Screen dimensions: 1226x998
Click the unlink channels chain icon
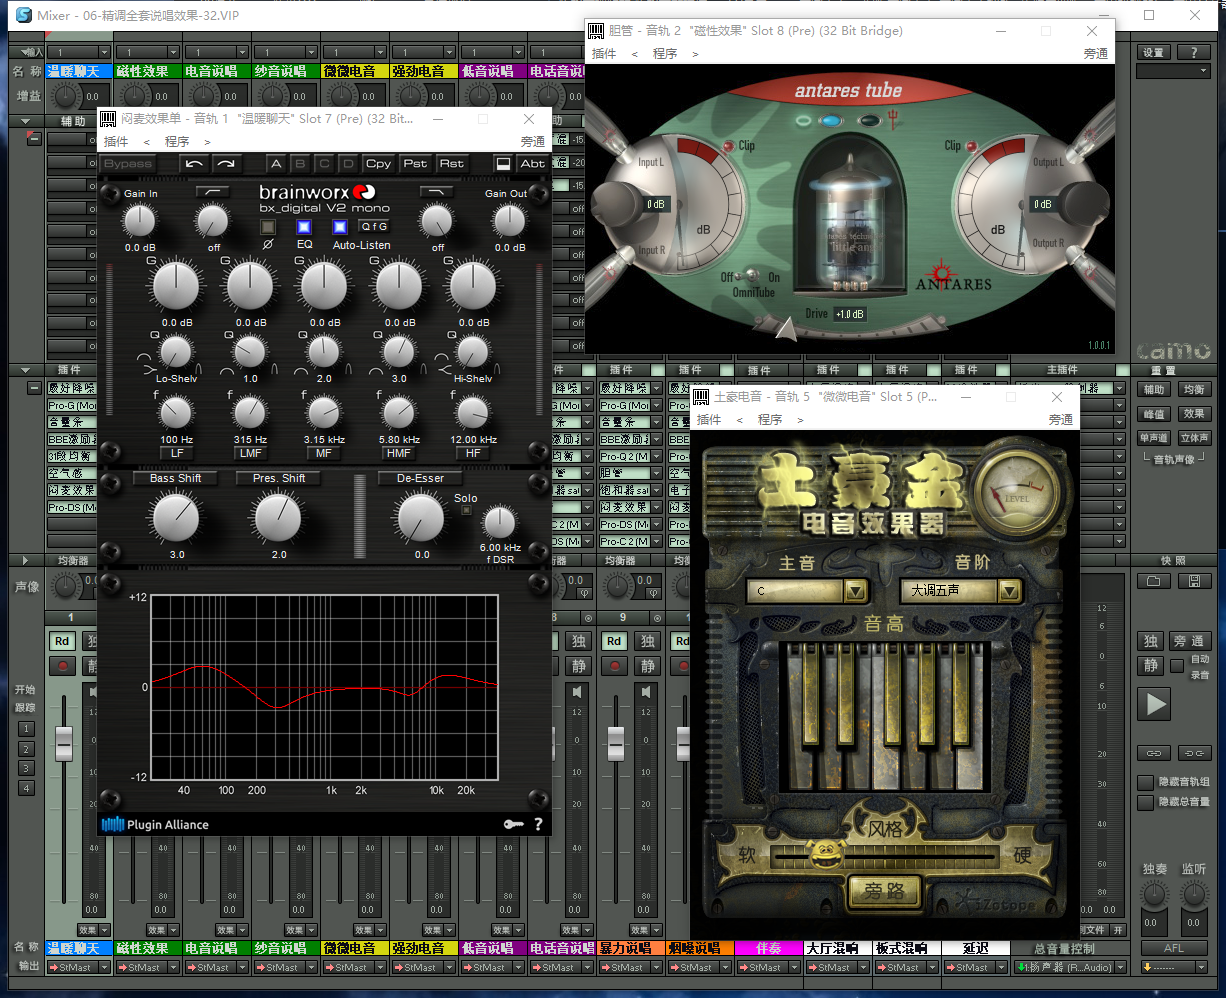1193,752
